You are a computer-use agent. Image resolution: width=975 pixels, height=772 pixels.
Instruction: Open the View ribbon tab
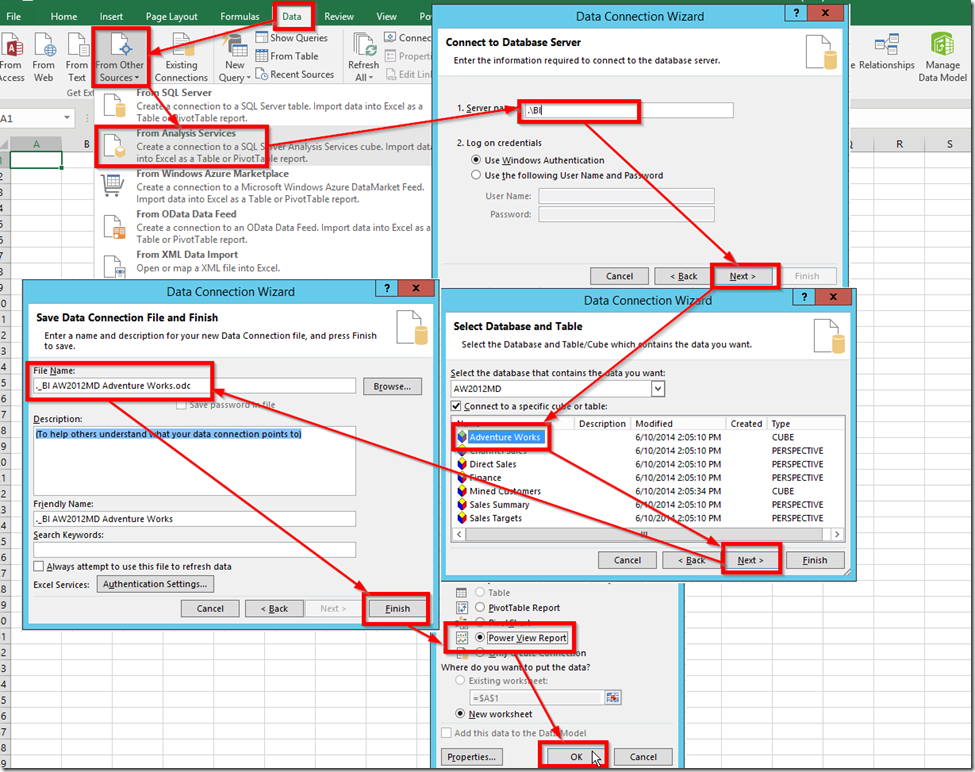coord(386,17)
